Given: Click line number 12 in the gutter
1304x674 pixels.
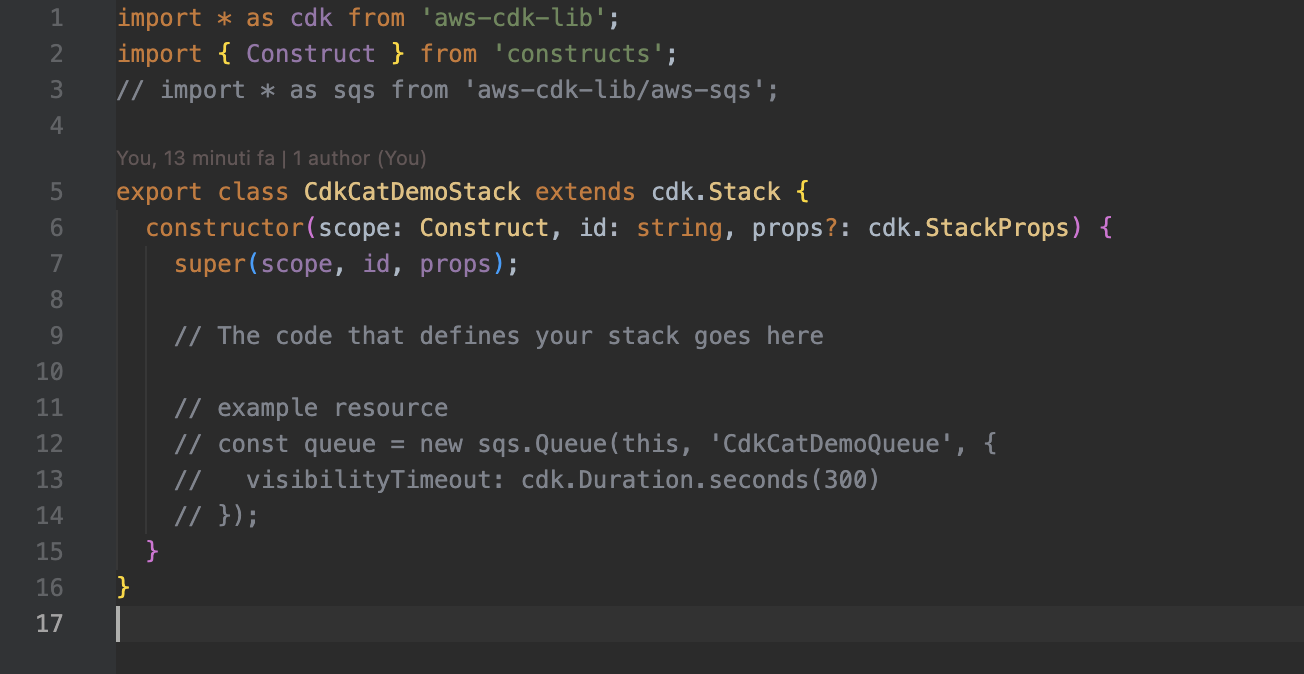Looking at the screenshot, I should 50,444.
